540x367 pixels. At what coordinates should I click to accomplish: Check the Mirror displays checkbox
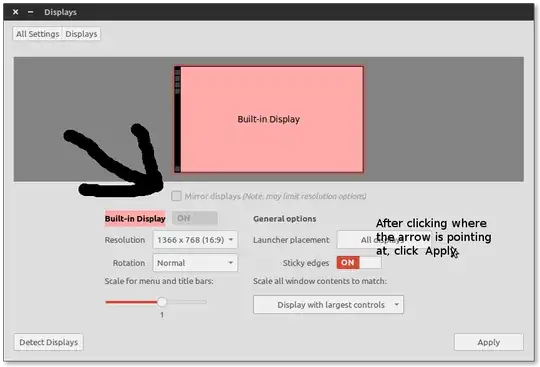click(x=176, y=196)
